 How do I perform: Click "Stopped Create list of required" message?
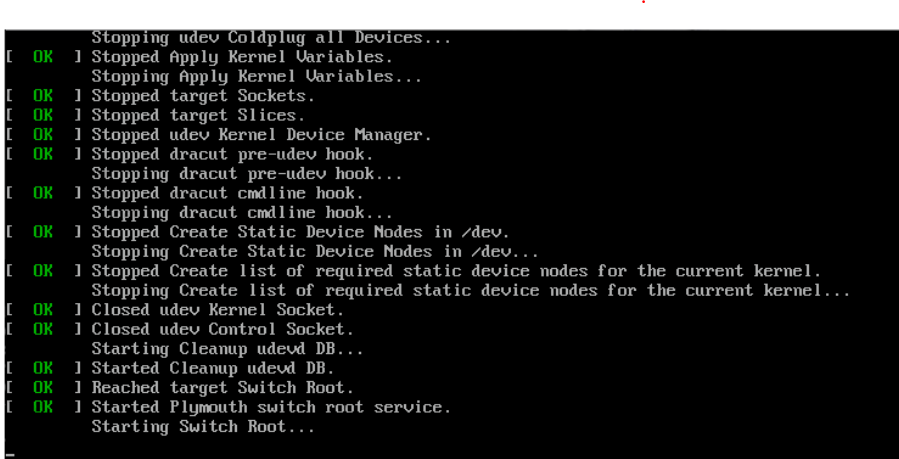pyautogui.click(x=456, y=271)
